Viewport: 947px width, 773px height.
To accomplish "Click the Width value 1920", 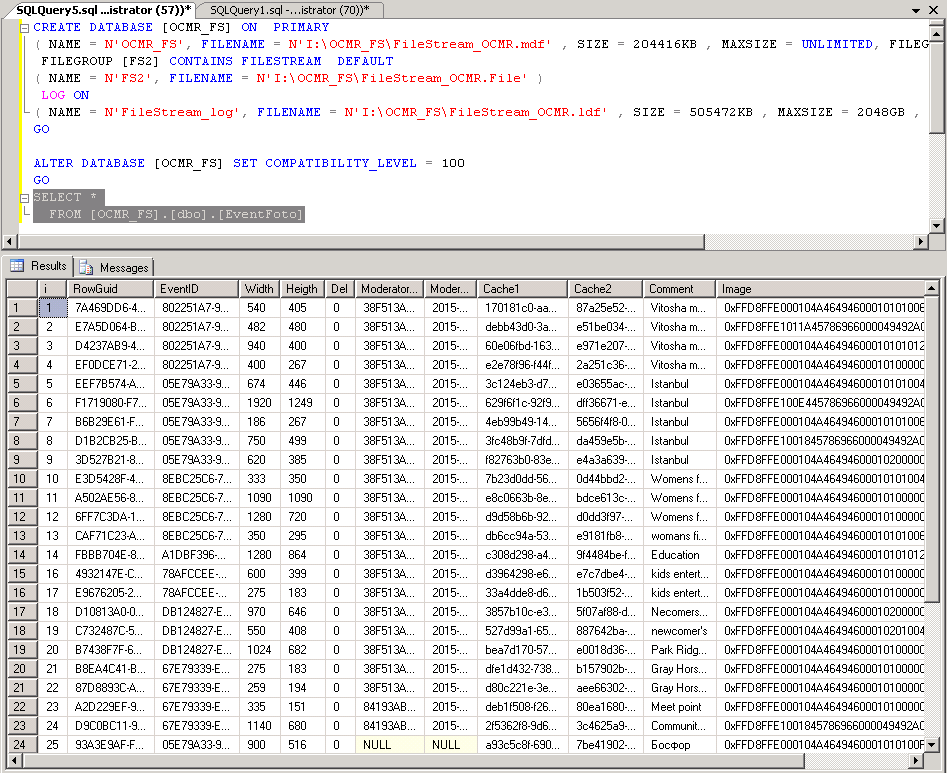I will click(258, 403).
